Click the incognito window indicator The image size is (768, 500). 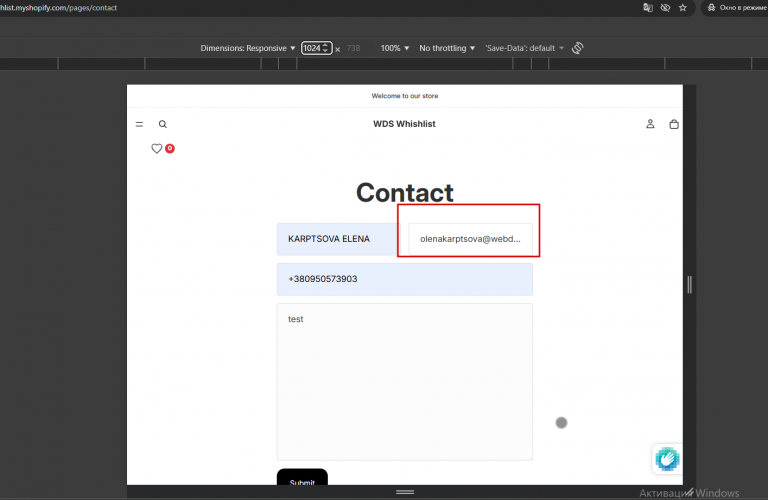(x=736, y=8)
